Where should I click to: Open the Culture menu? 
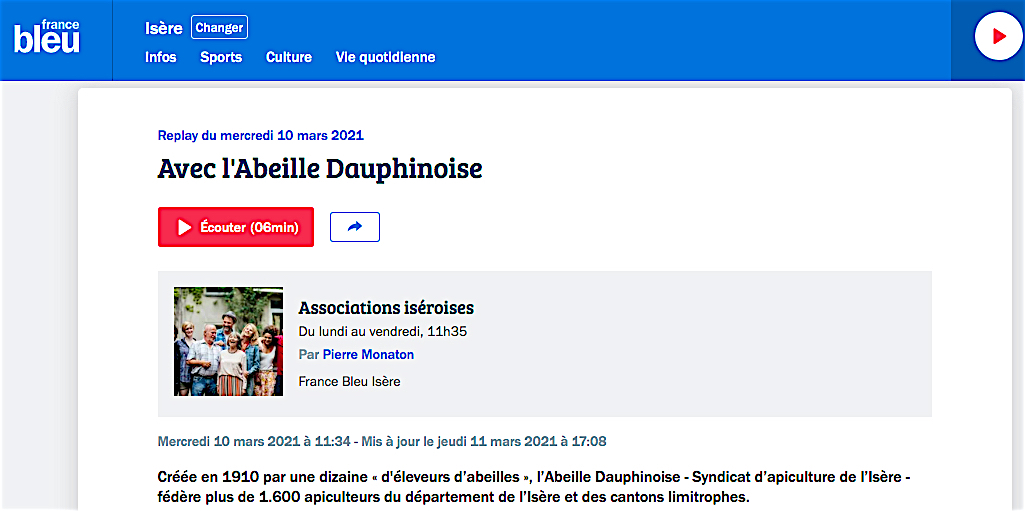click(289, 58)
